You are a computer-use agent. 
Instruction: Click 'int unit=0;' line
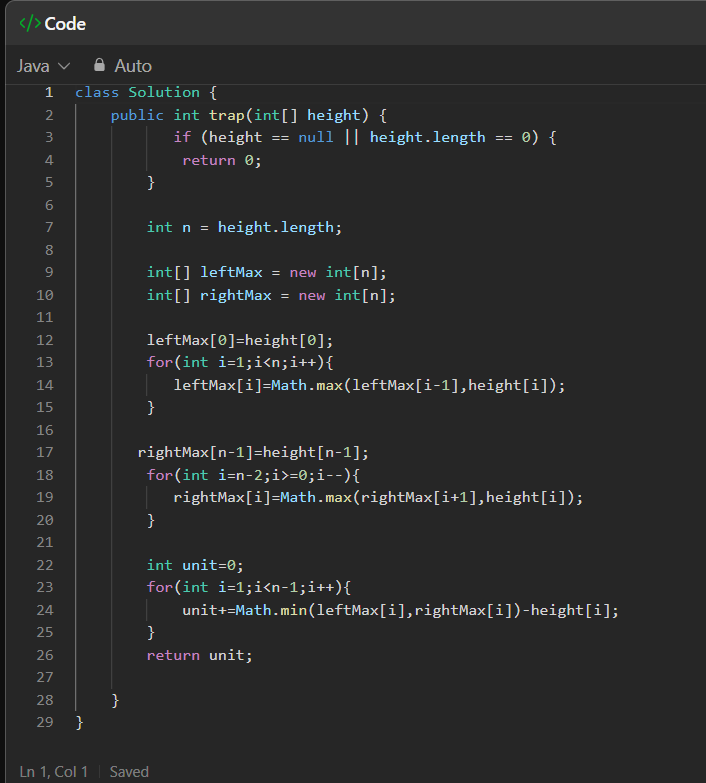pos(195,565)
